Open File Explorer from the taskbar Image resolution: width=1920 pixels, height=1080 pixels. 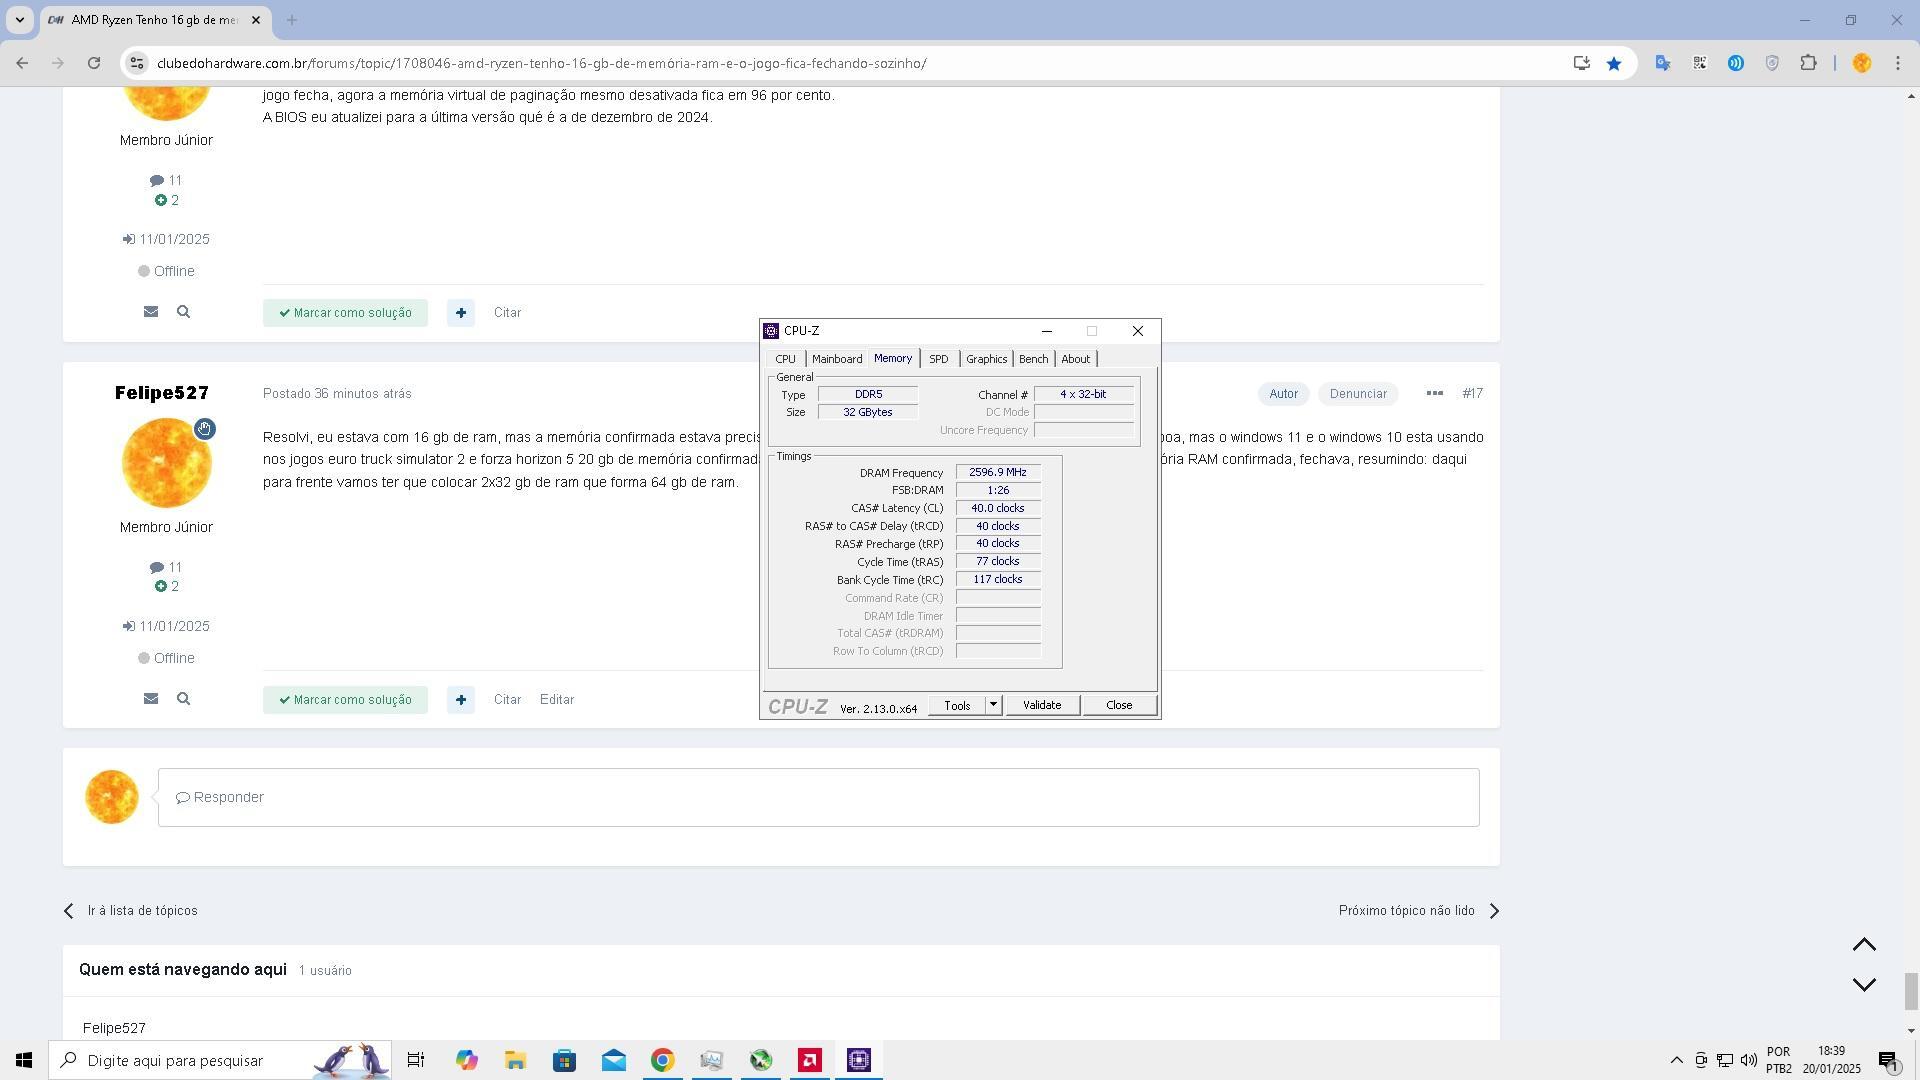click(x=515, y=1060)
